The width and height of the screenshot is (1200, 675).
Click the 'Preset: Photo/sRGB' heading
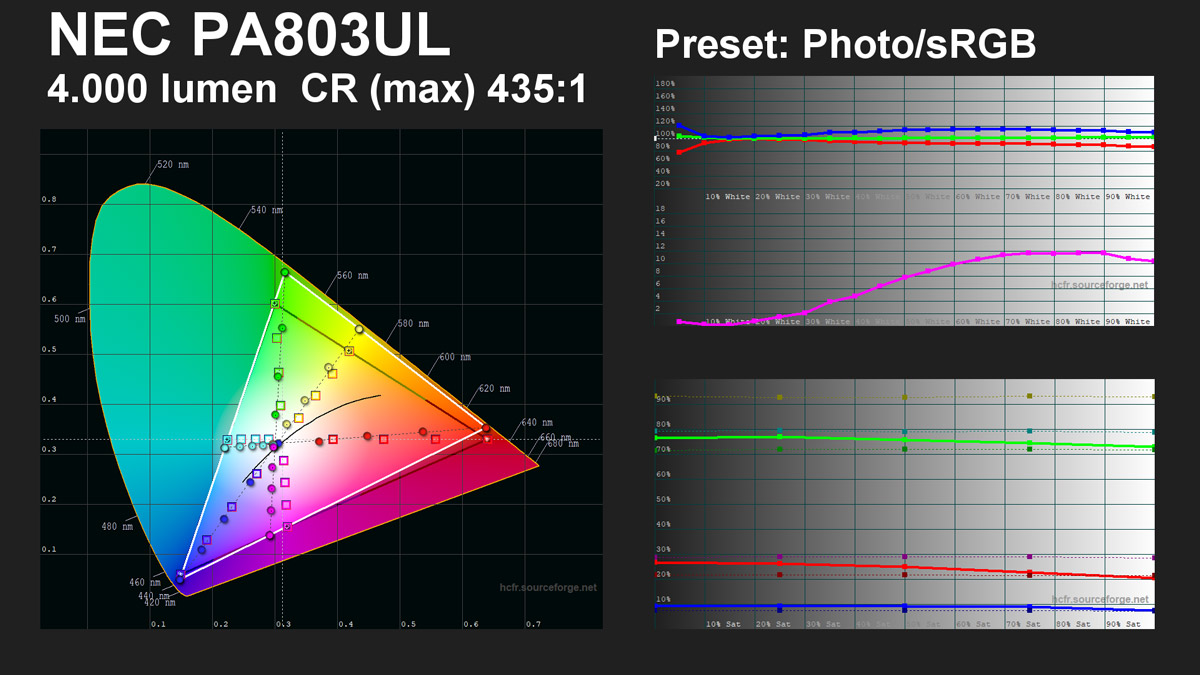point(845,45)
